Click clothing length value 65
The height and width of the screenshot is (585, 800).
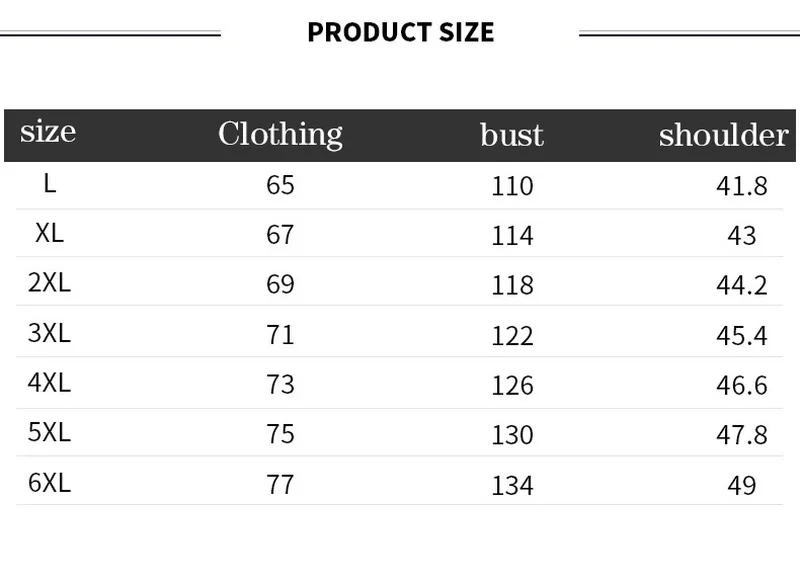280,185
